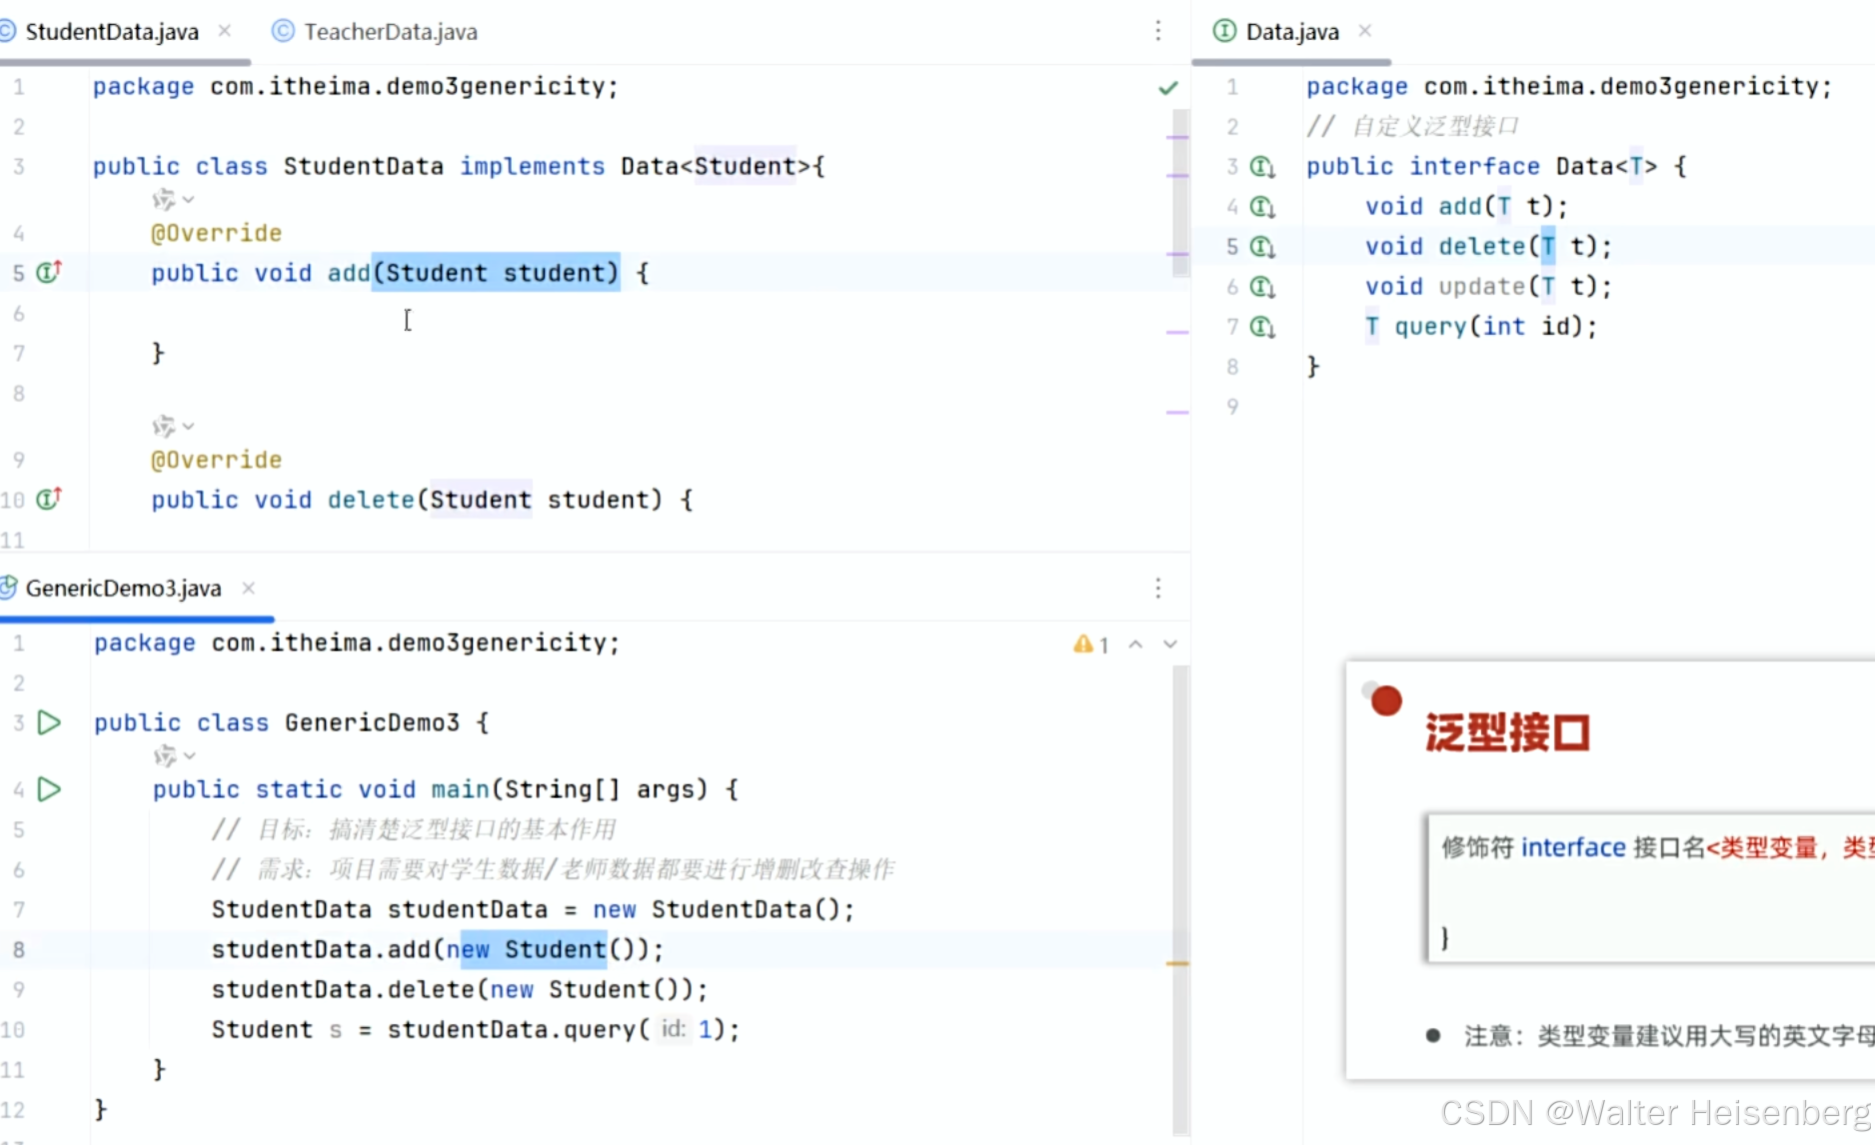Click the GenericDemo3 class name on line 3
Viewport: 1875px width, 1145px height.
372,722
